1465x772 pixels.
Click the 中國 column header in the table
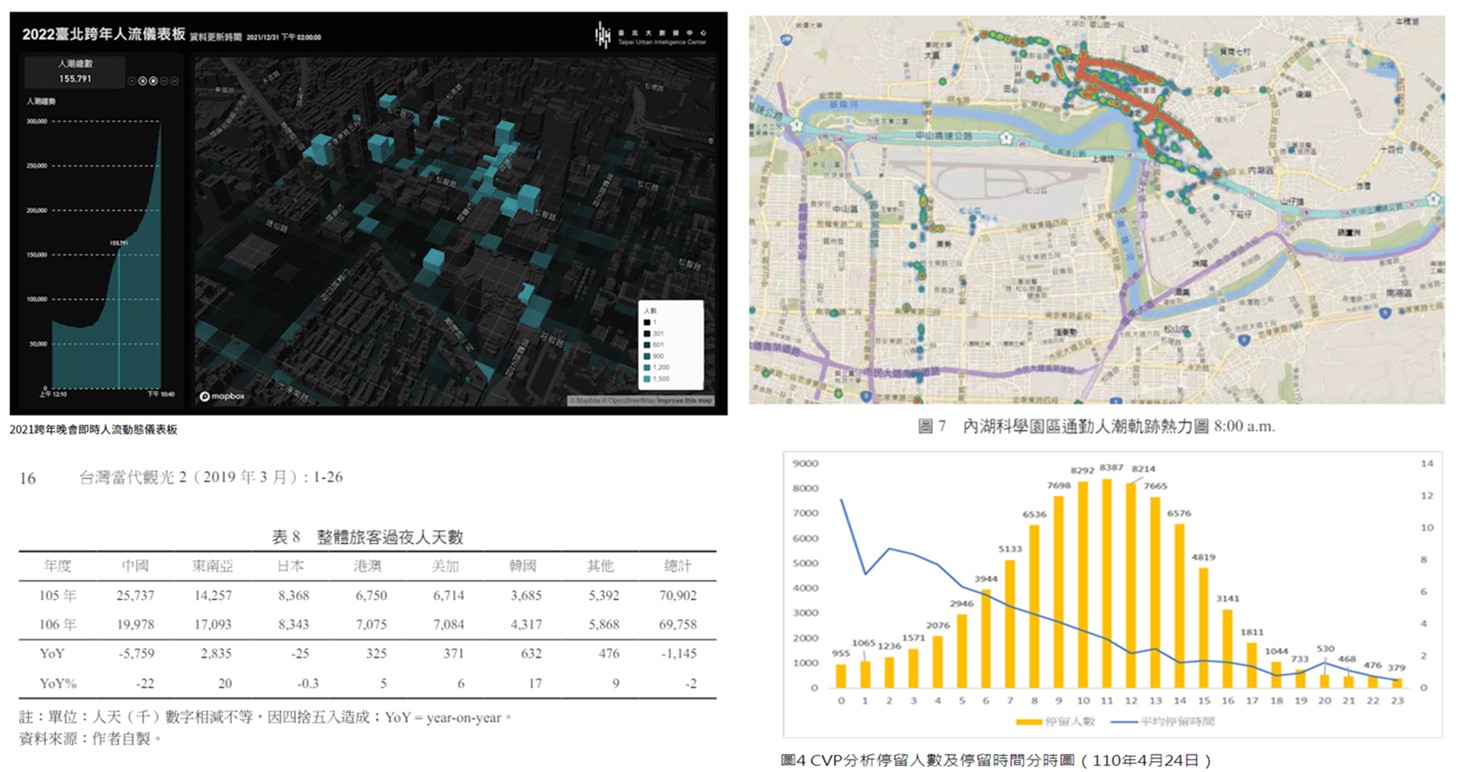(x=133, y=566)
